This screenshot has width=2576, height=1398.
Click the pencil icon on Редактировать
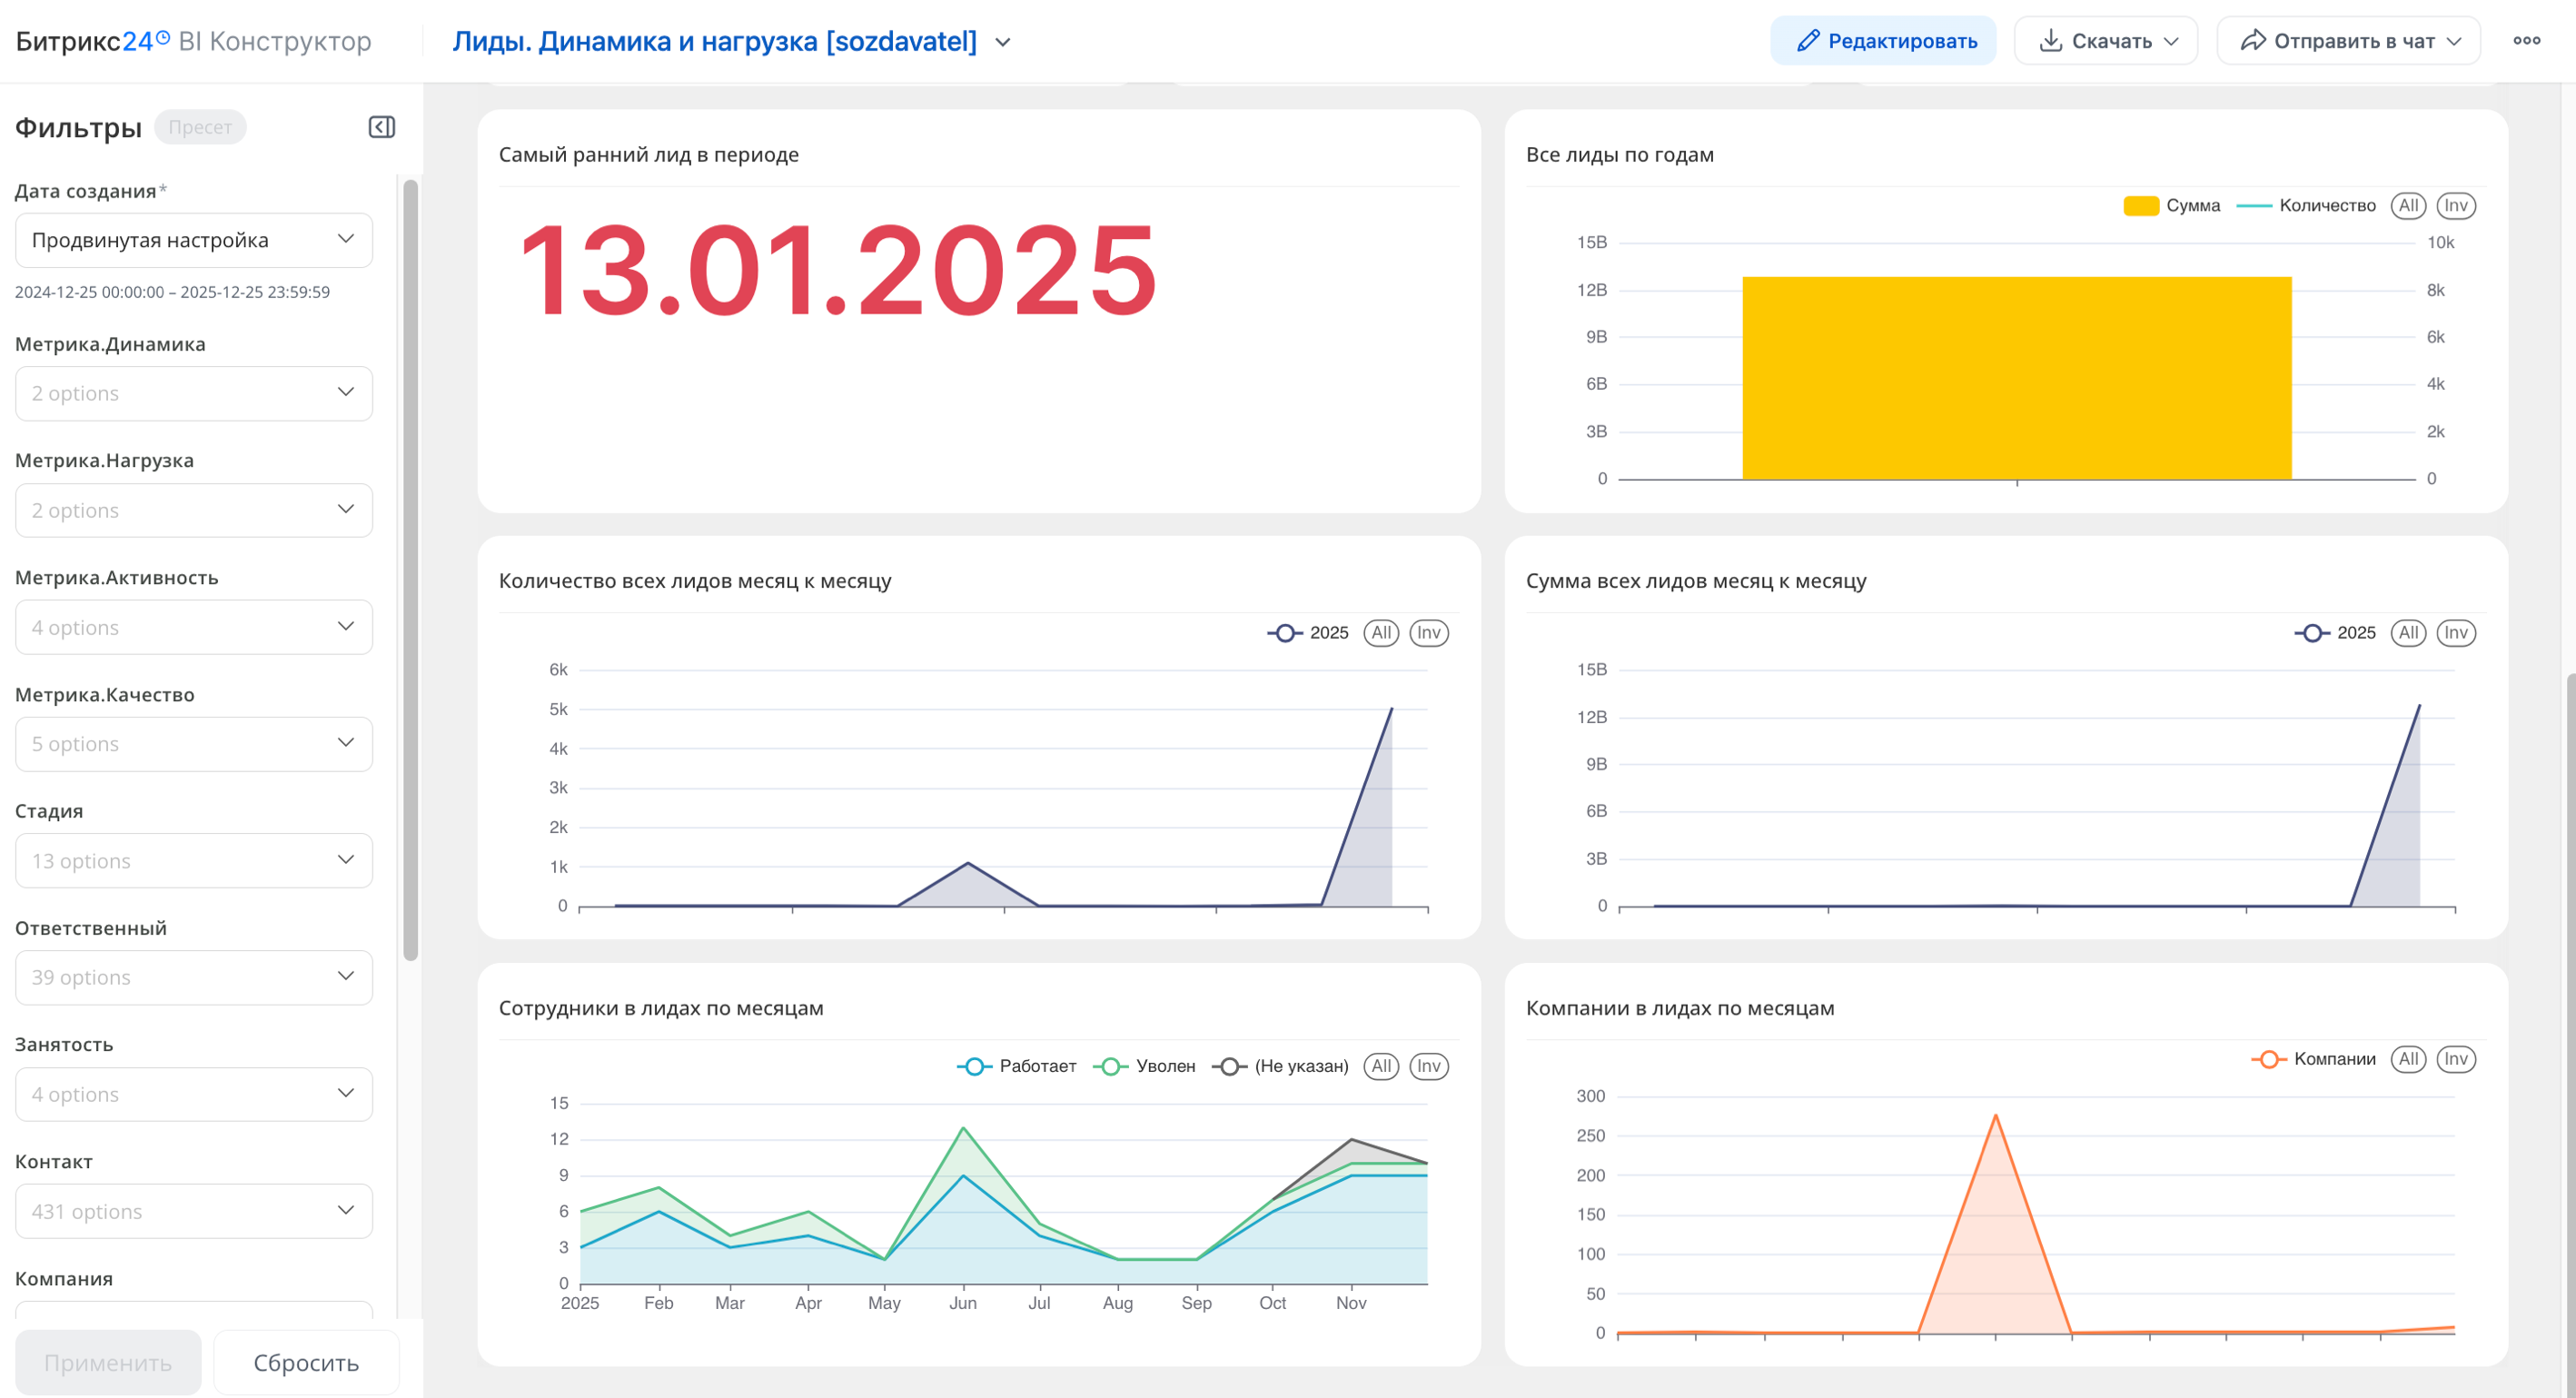coord(1807,41)
